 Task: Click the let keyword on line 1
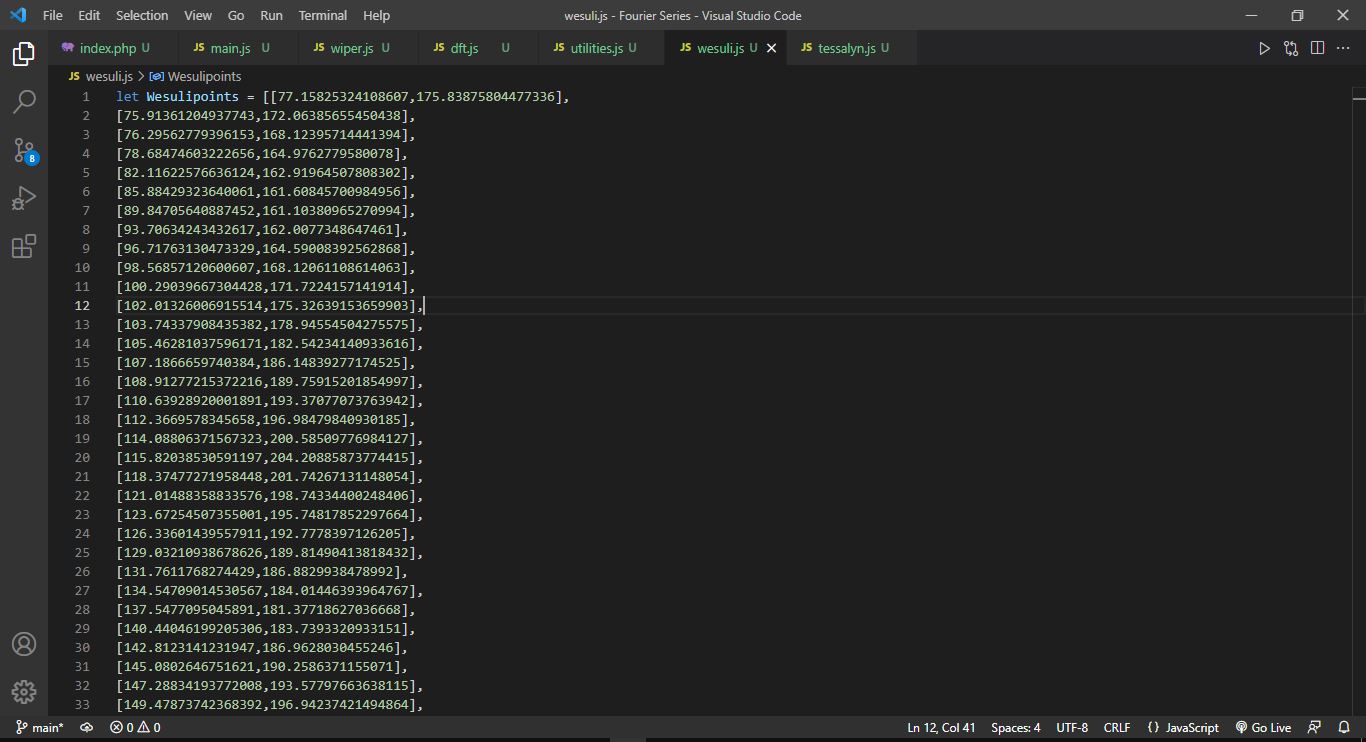[x=127, y=97]
